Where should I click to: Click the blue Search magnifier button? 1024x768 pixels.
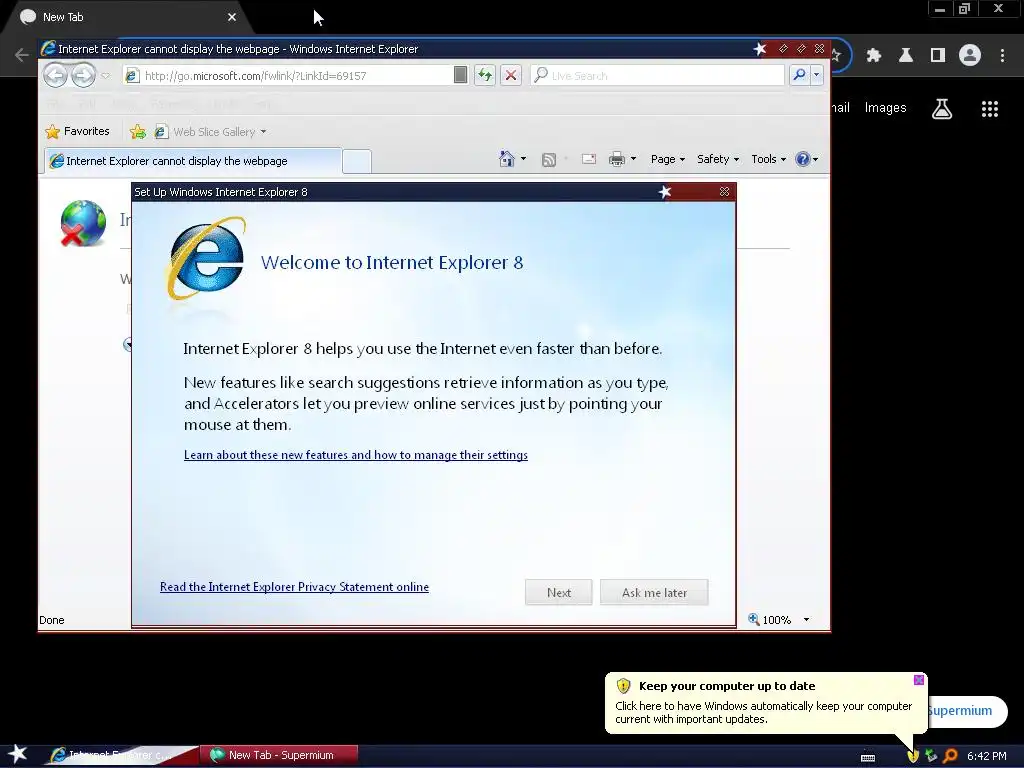tap(799, 75)
